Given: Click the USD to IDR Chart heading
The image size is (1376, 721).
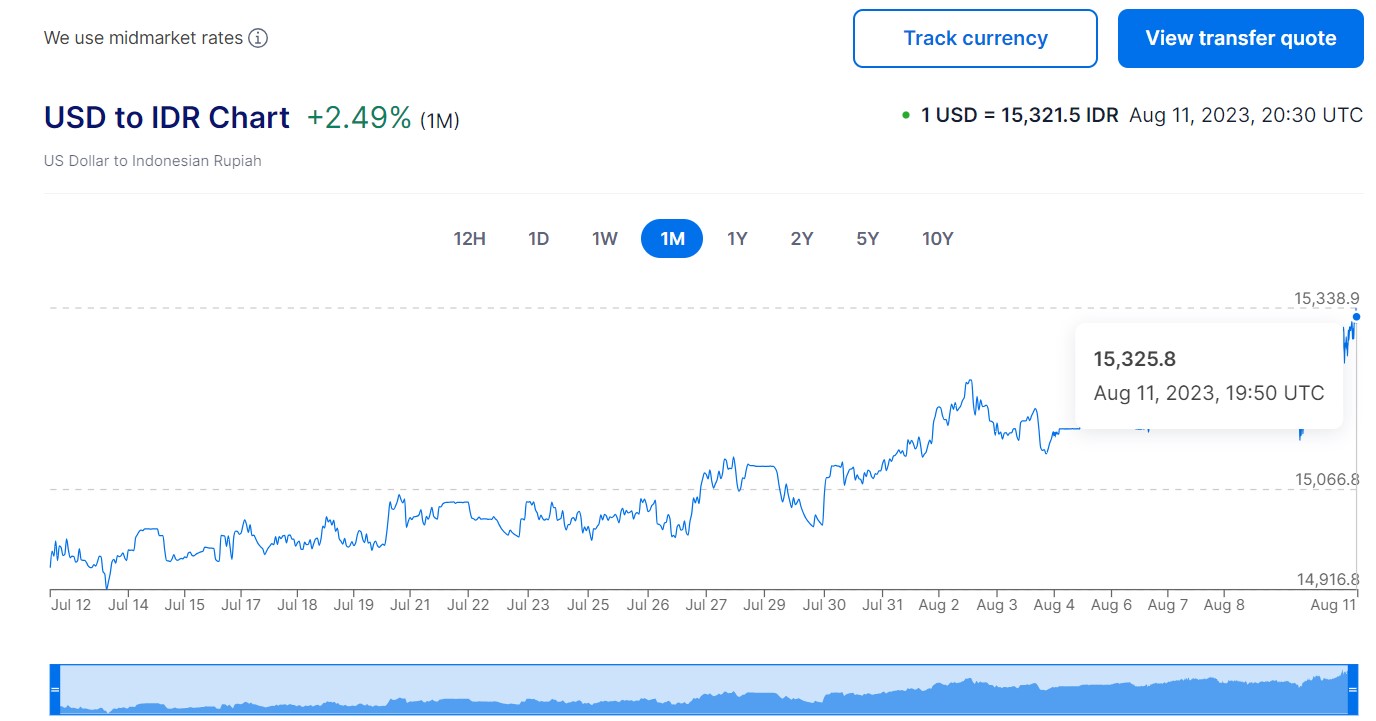Looking at the screenshot, I should tap(167, 118).
